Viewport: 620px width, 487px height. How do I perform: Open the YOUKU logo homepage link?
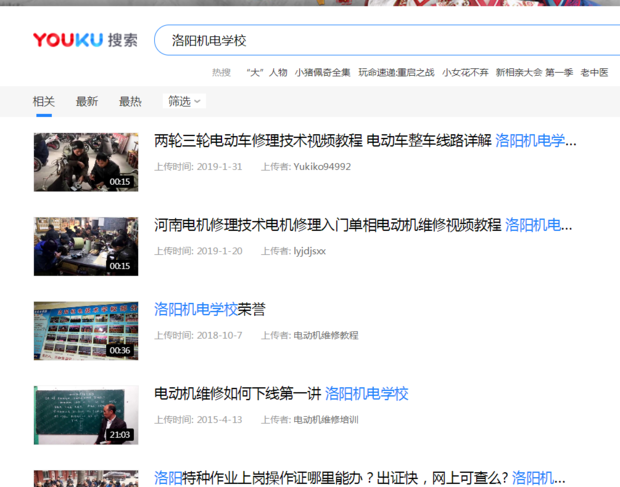(68, 40)
